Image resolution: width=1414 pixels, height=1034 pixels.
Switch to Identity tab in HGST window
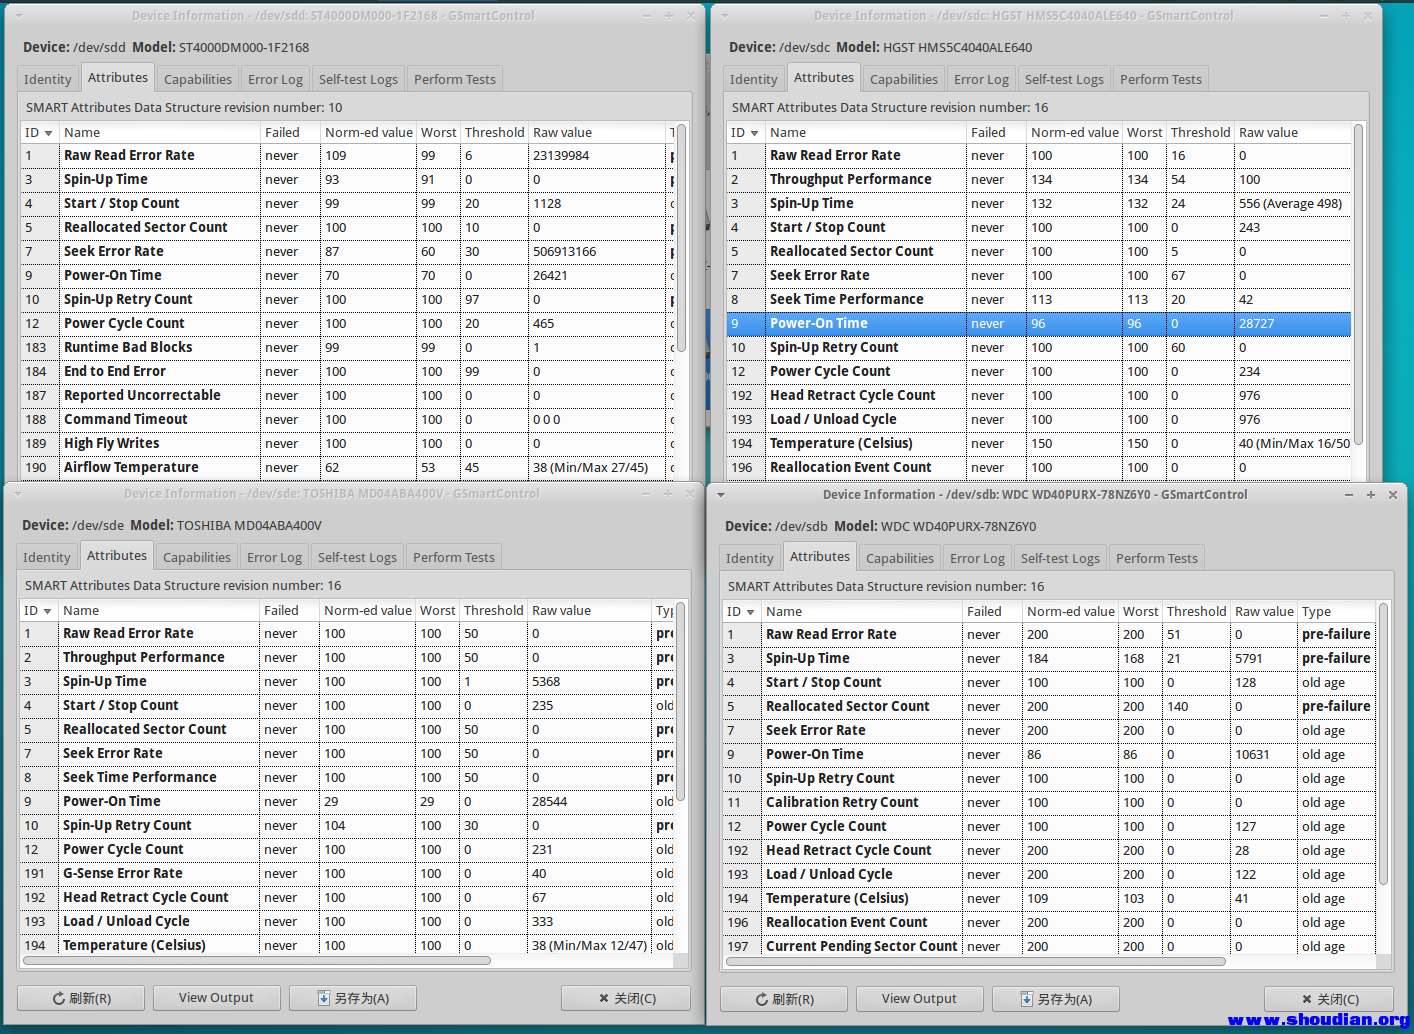click(753, 79)
